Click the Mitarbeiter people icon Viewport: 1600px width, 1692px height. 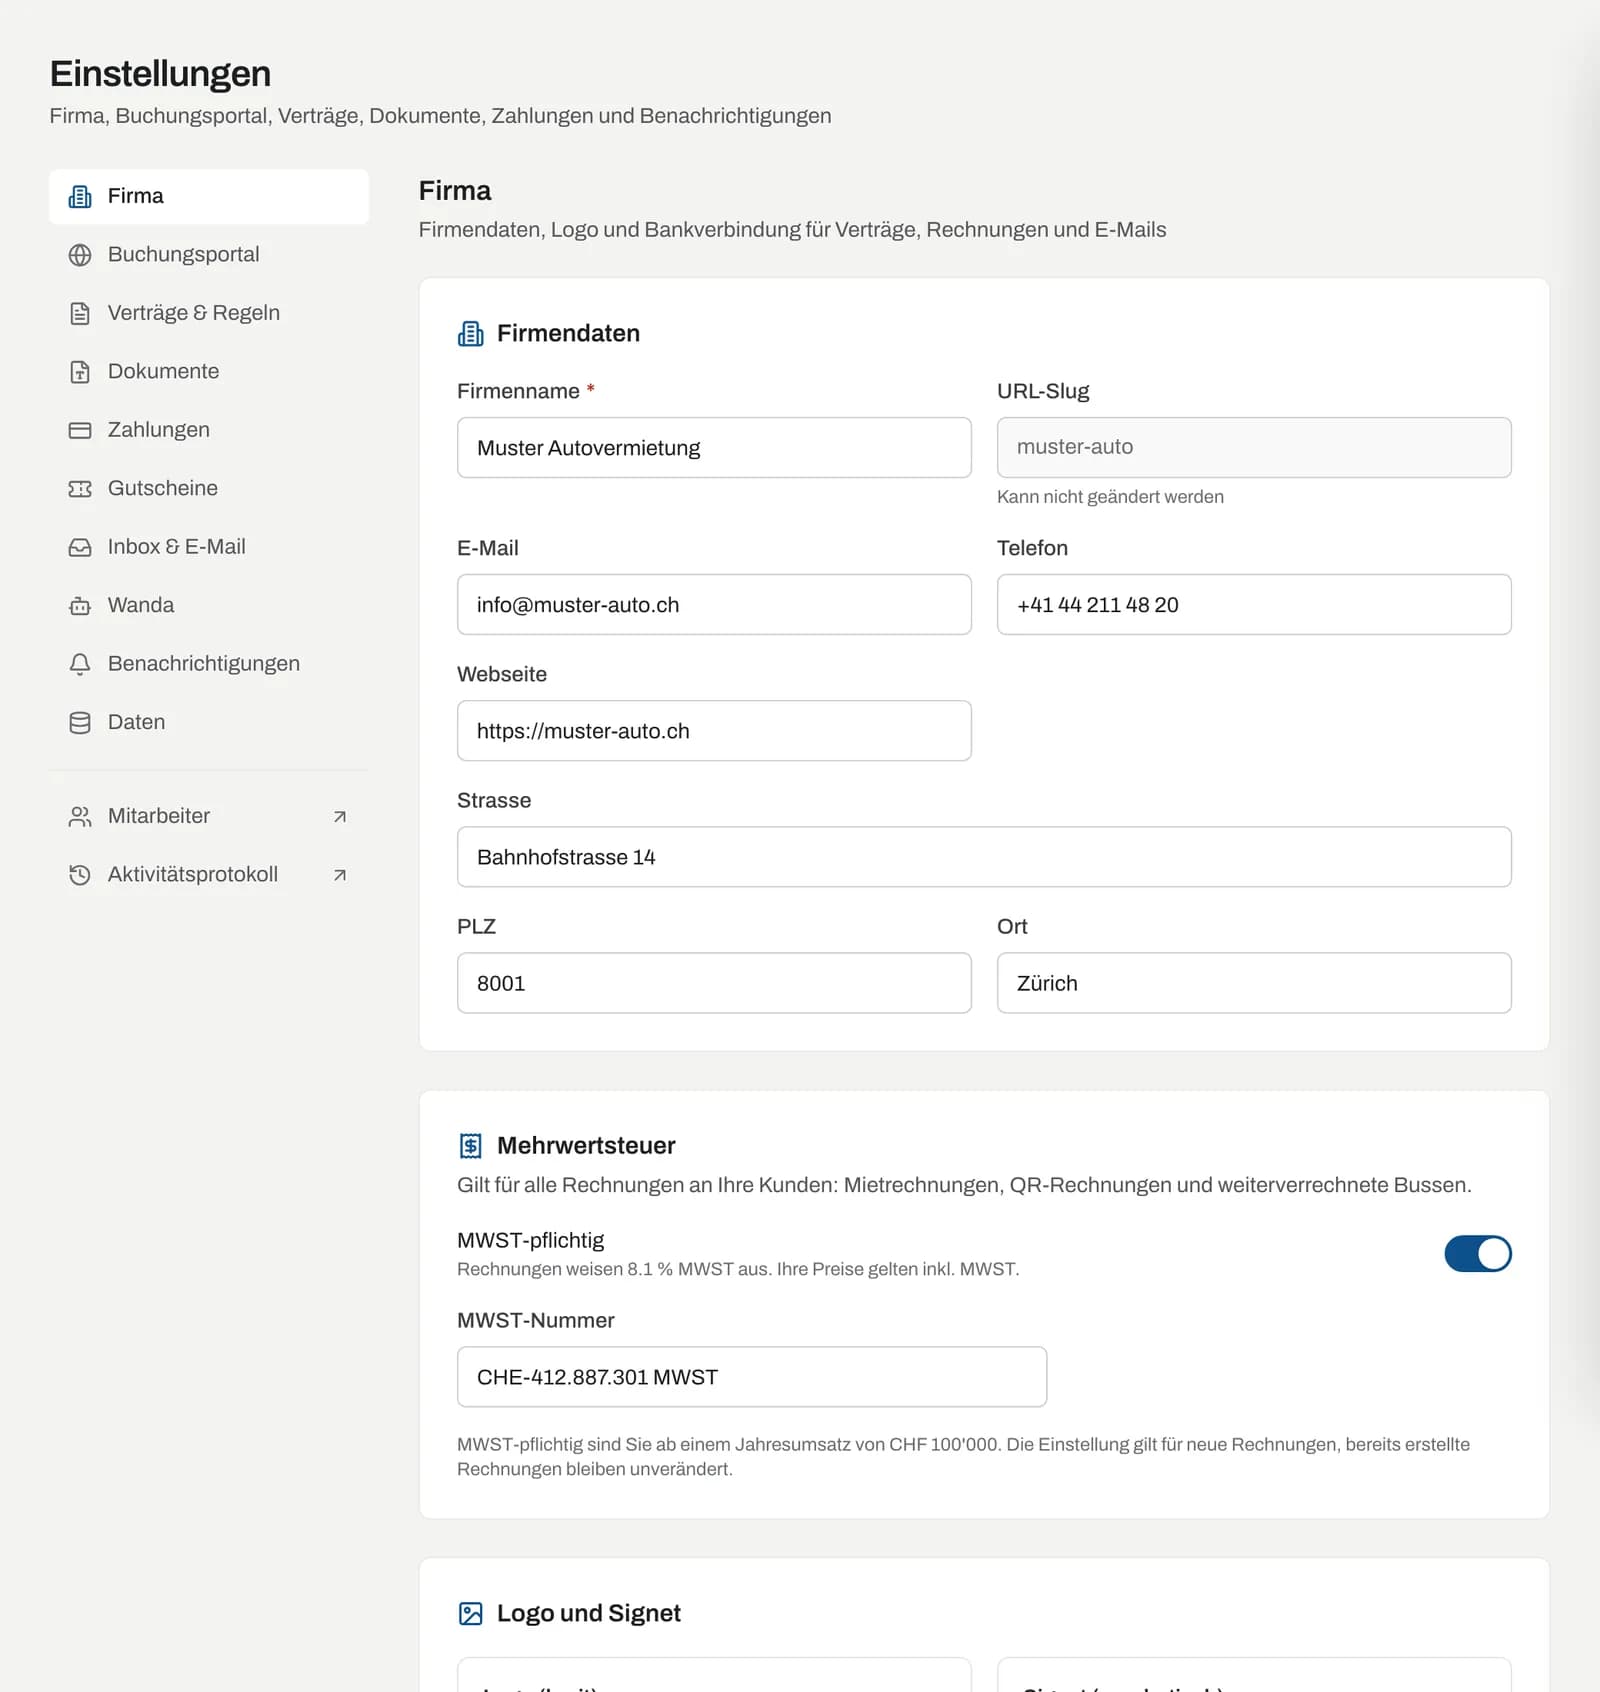80,817
